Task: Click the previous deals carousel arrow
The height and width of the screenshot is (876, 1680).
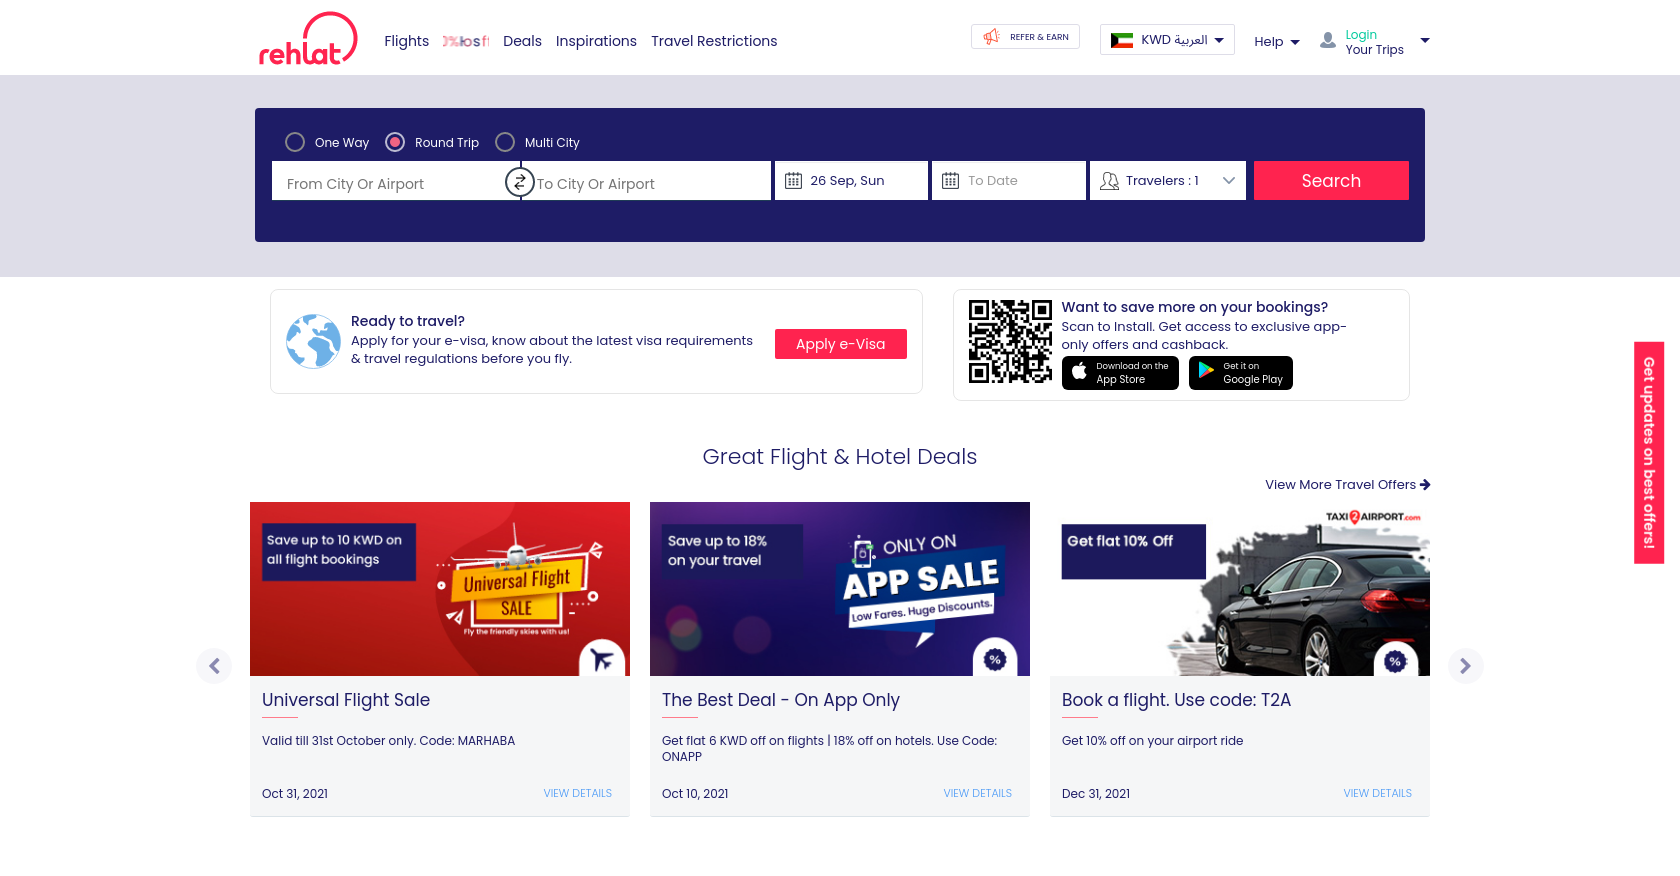Action: pos(214,666)
